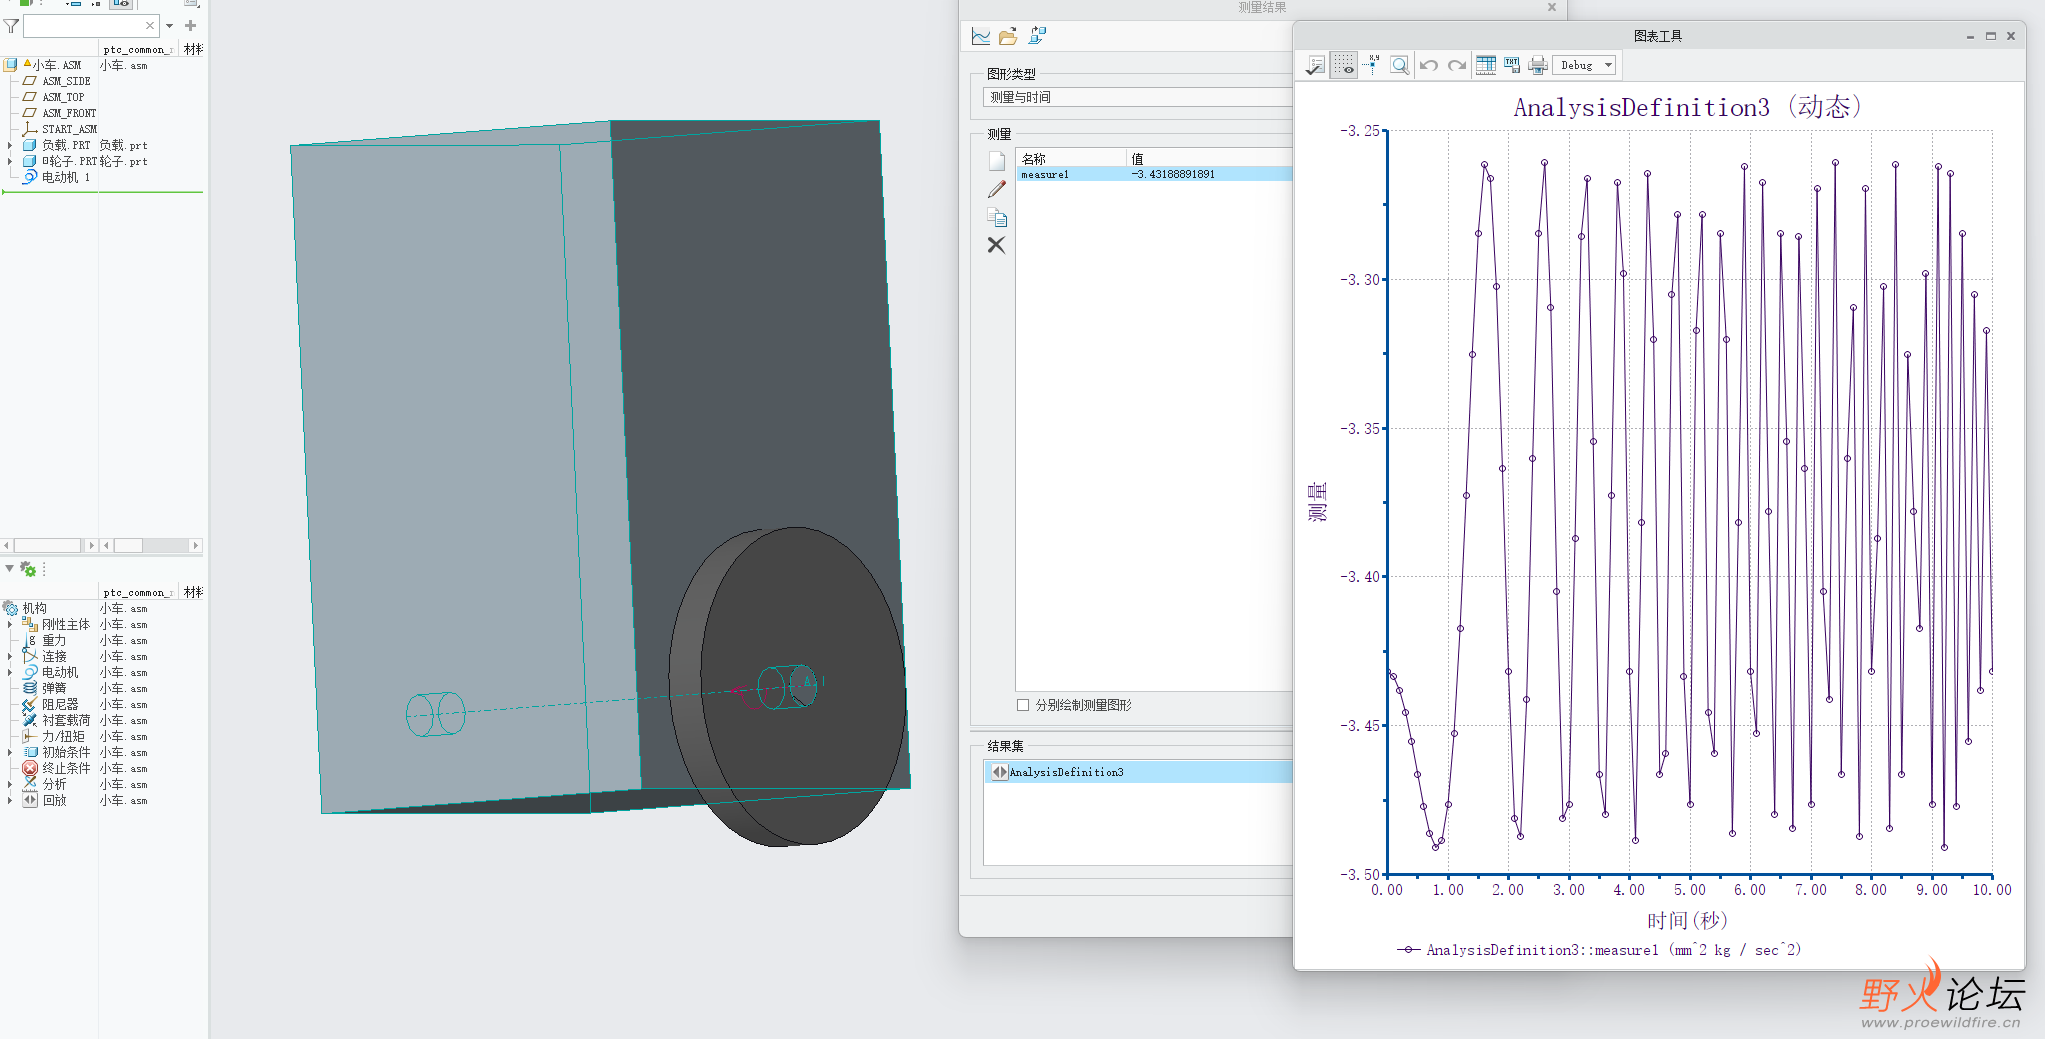
Task: Select measure1 row in measures table
Action: click(x=1155, y=175)
